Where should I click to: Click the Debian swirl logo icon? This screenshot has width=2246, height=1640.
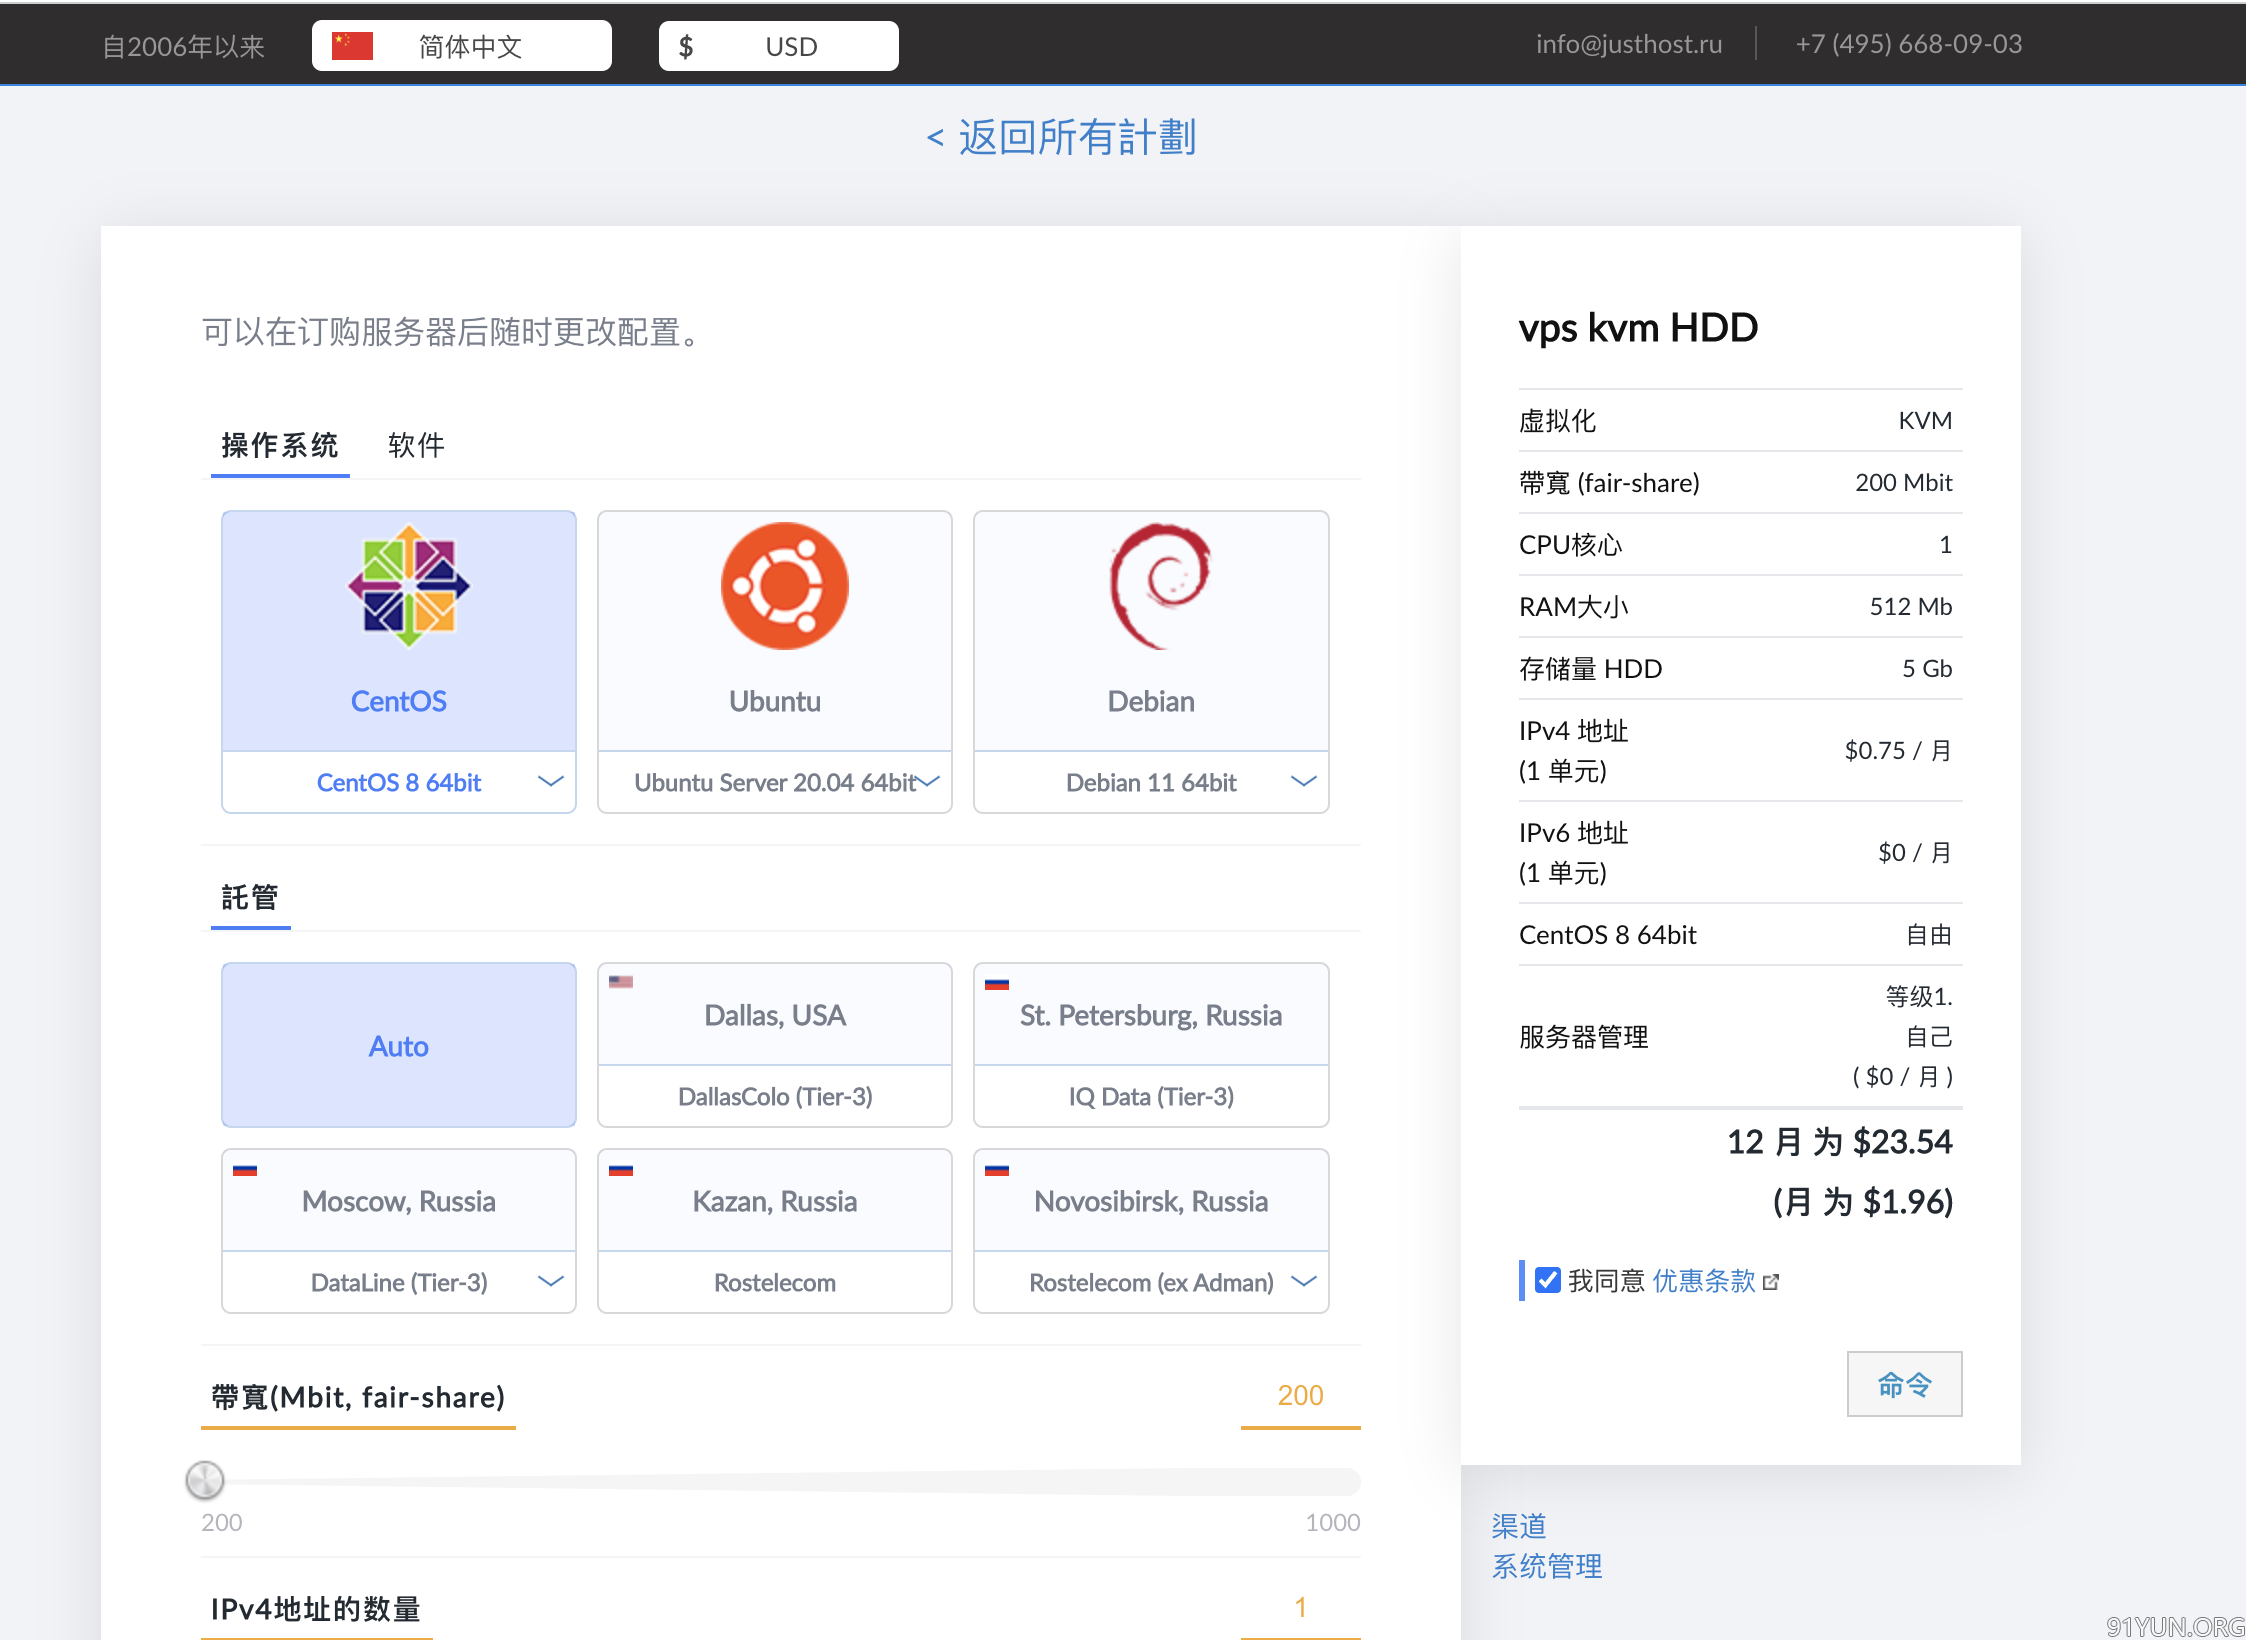pyautogui.click(x=1159, y=586)
